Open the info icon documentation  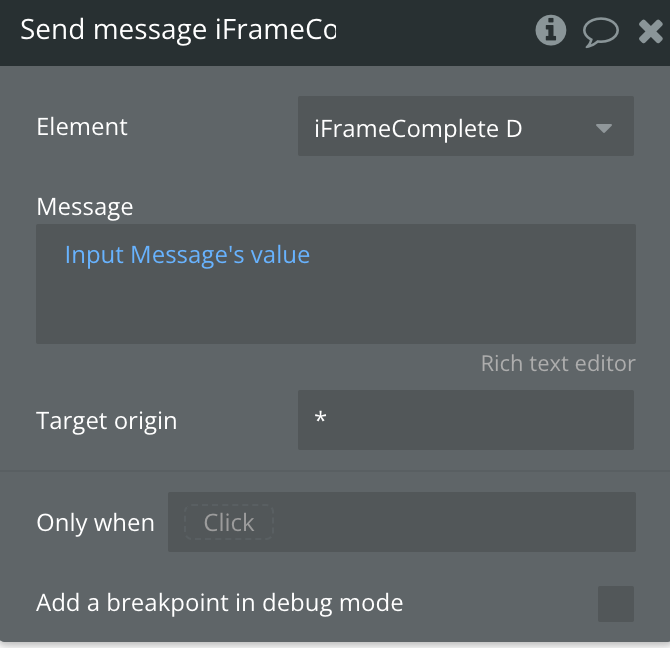pyautogui.click(x=550, y=30)
